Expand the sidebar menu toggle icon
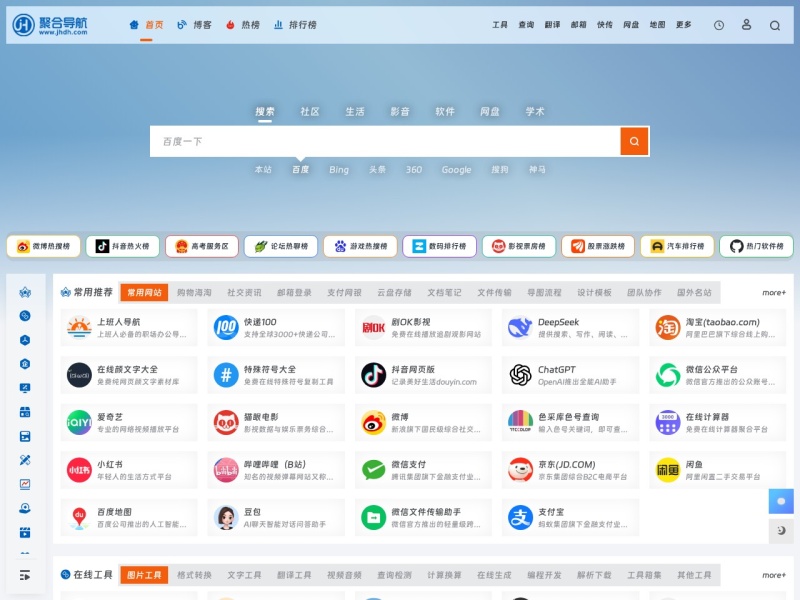Viewport: 800px width, 600px height. (24, 576)
